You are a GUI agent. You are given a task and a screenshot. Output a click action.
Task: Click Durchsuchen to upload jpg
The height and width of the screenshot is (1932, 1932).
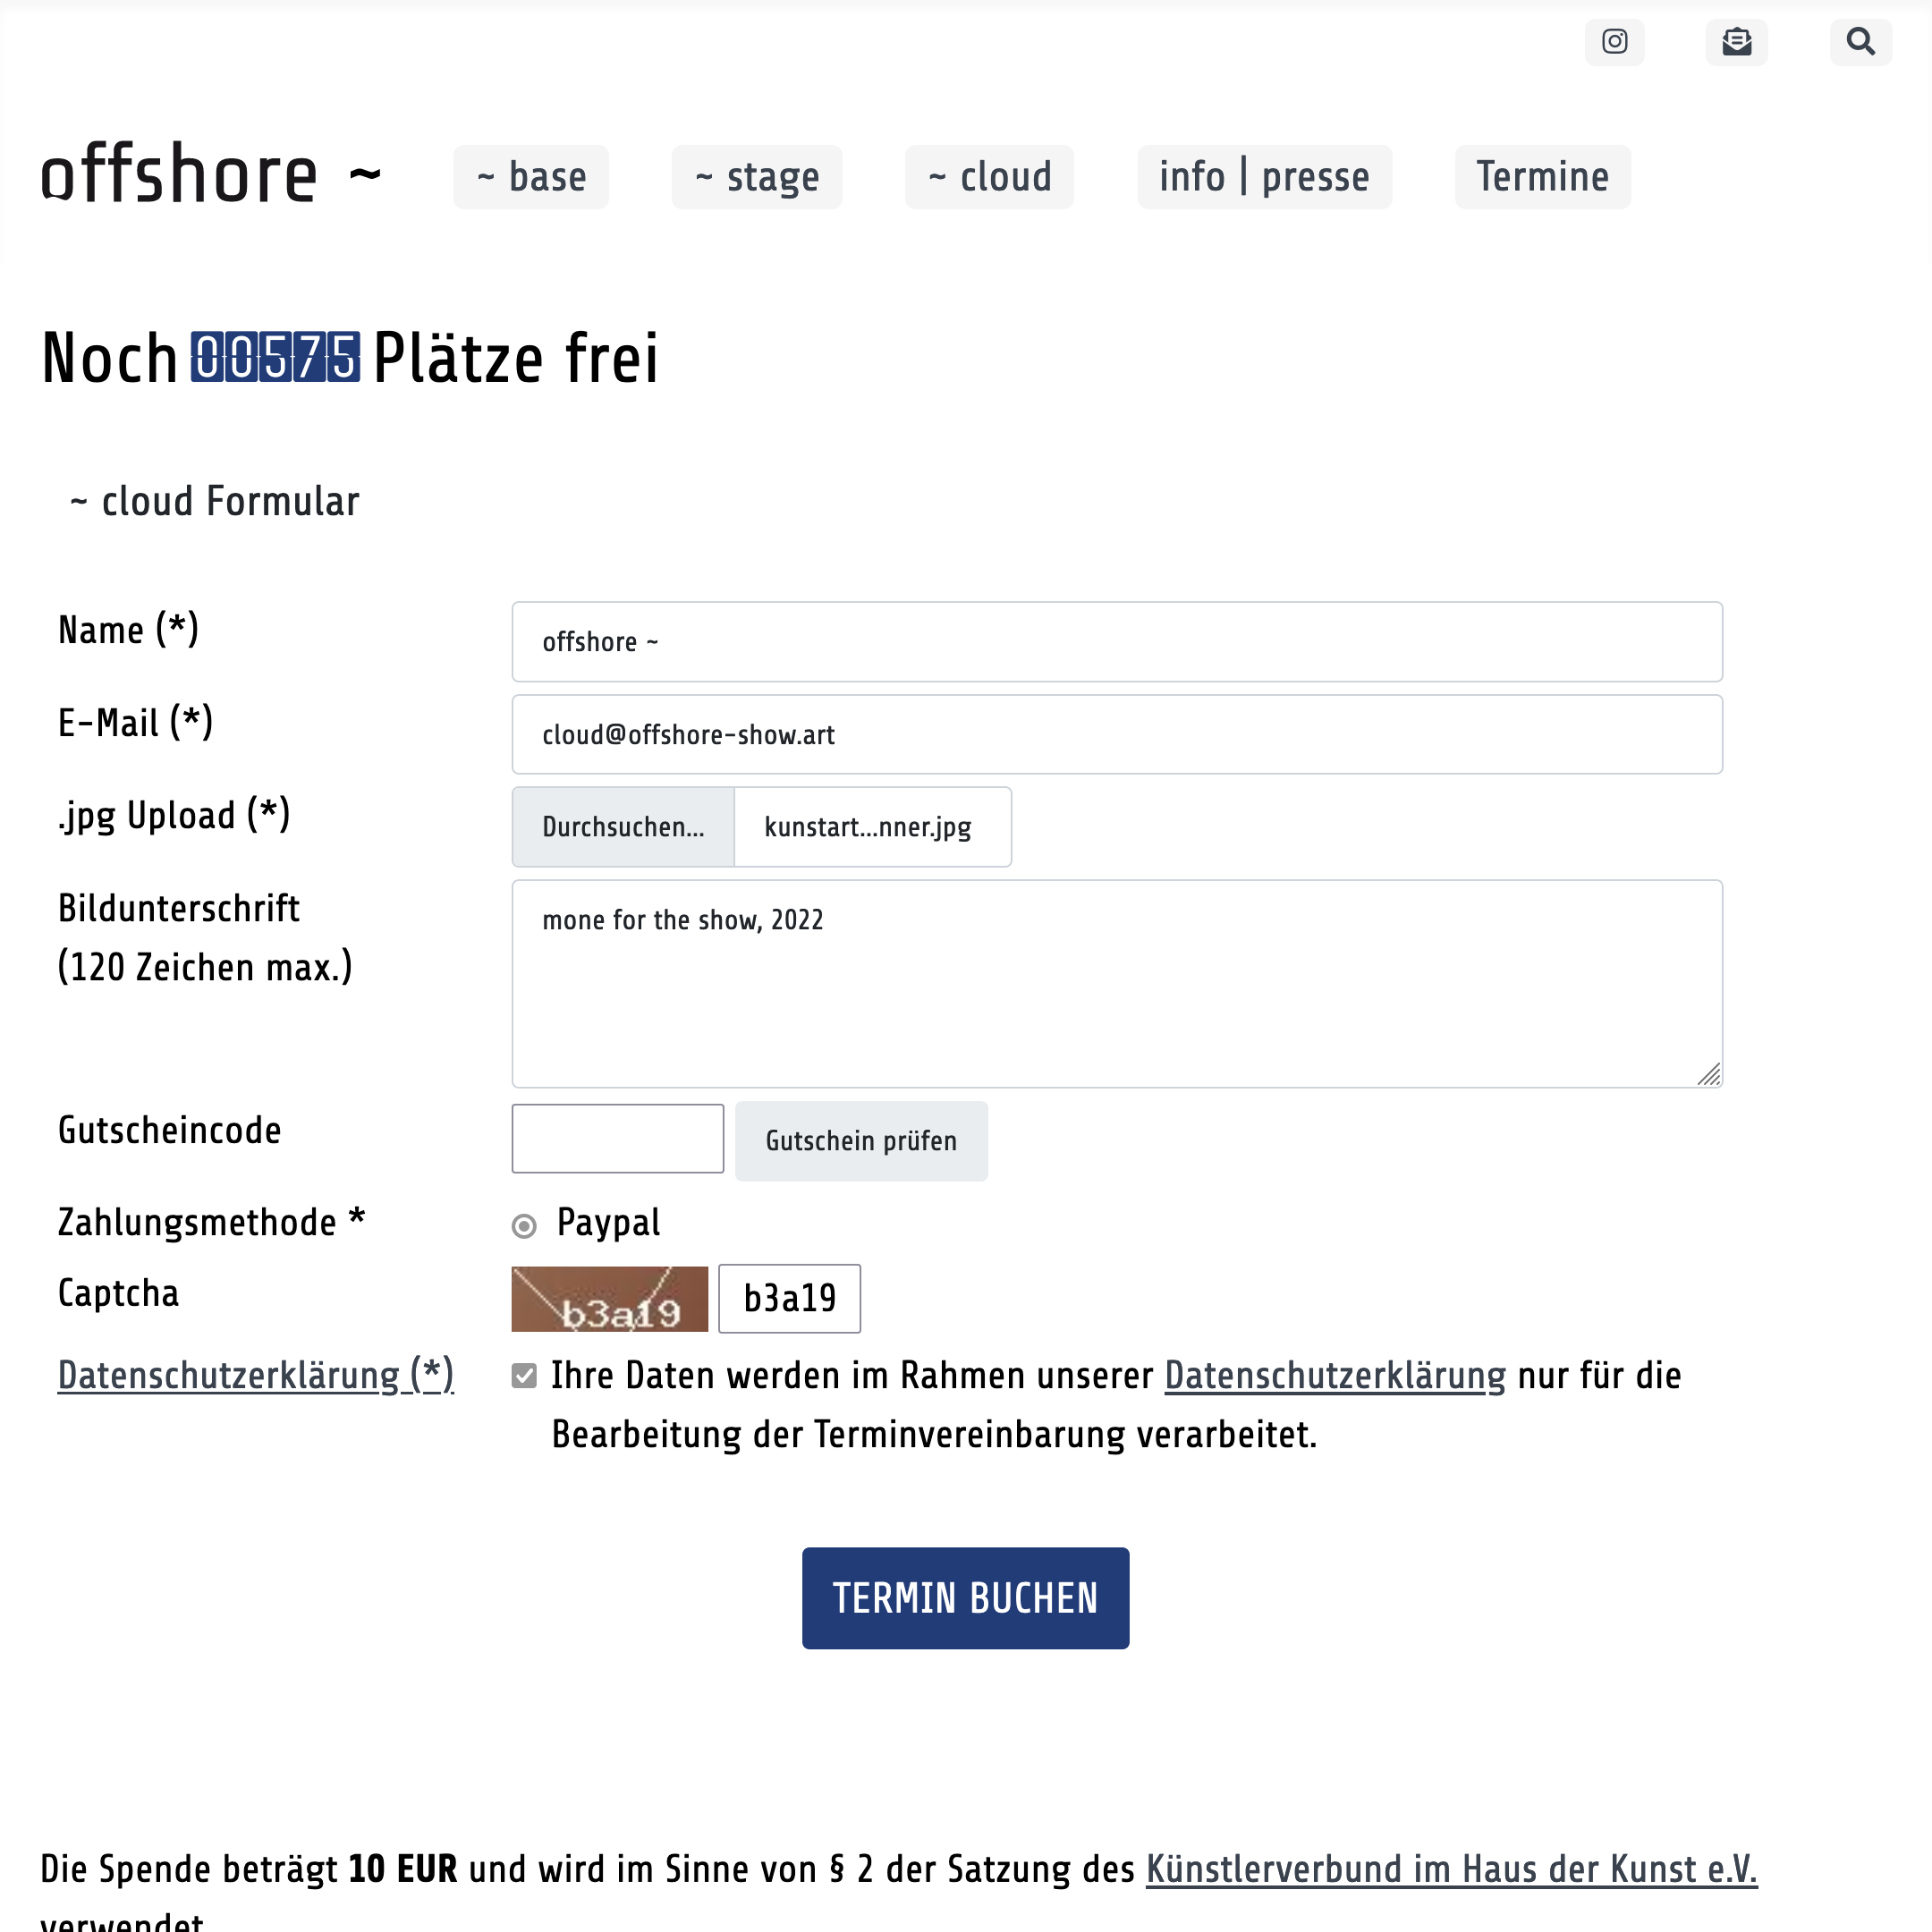[x=623, y=826]
